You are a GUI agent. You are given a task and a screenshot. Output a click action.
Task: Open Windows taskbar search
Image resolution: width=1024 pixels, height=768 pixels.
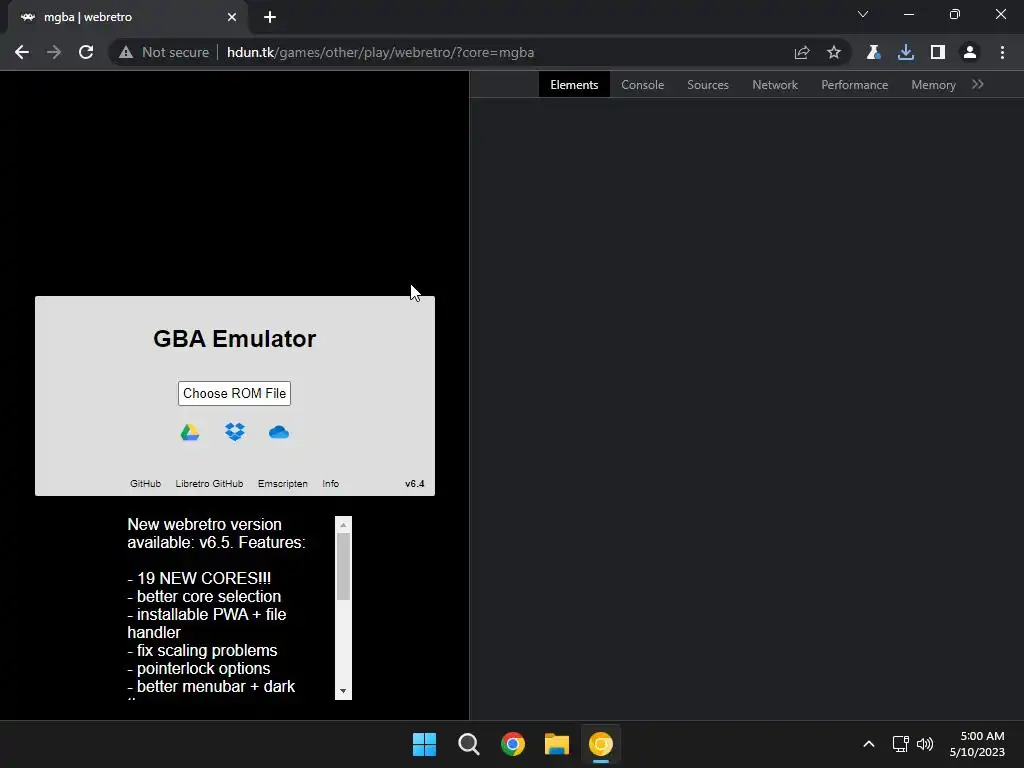pos(469,744)
